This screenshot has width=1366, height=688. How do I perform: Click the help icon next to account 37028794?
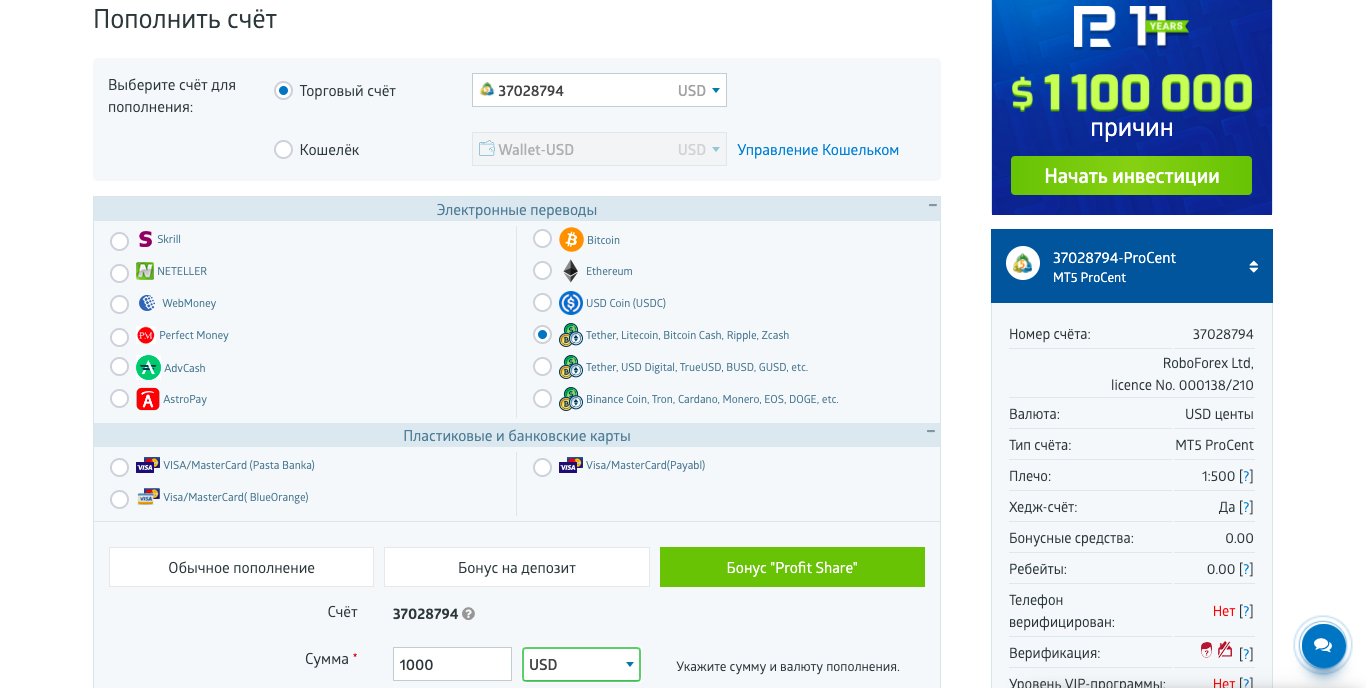click(468, 614)
